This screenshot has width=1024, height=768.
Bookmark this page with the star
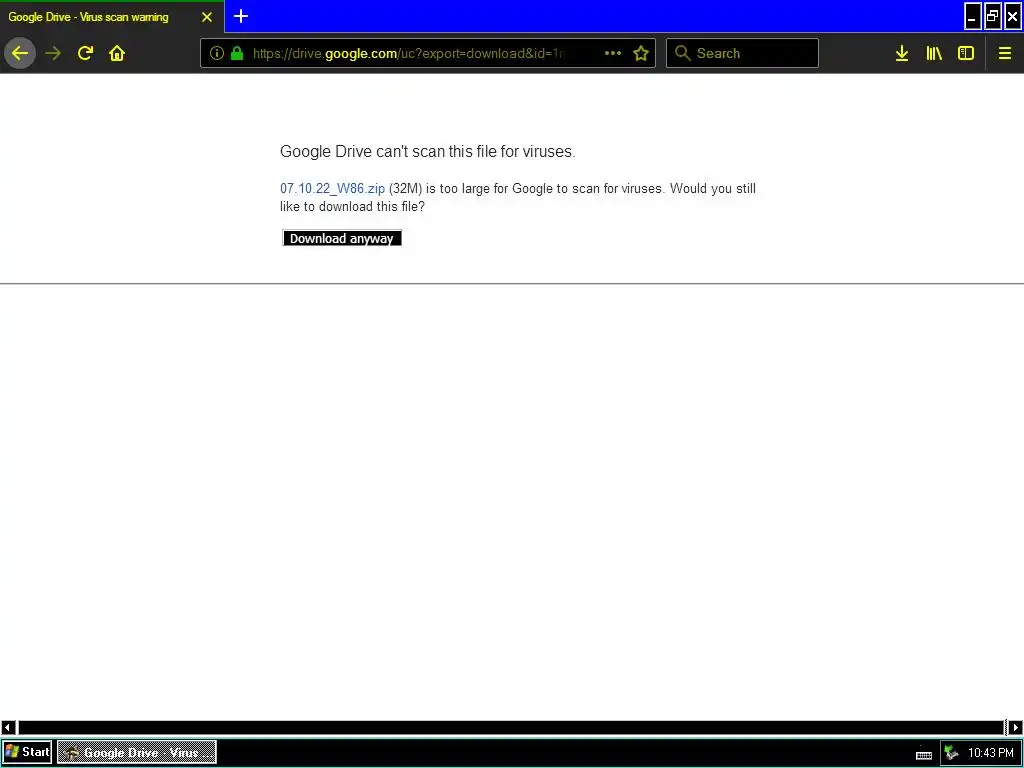click(x=641, y=53)
